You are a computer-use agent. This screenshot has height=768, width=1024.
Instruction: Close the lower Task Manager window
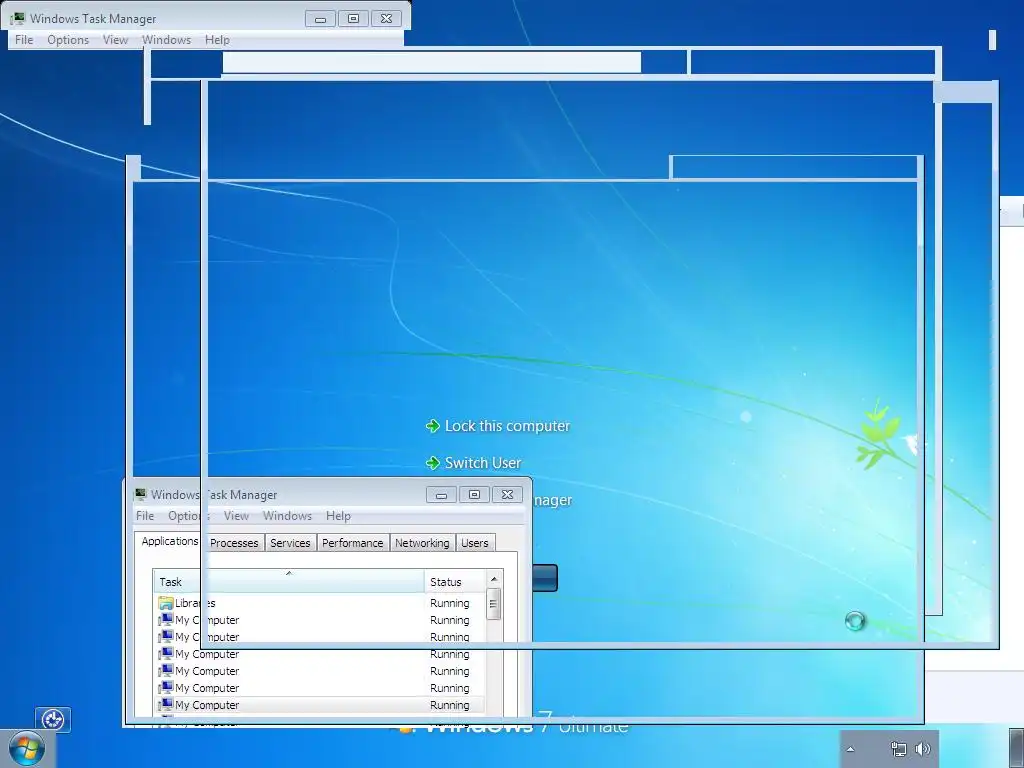click(x=507, y=495)
